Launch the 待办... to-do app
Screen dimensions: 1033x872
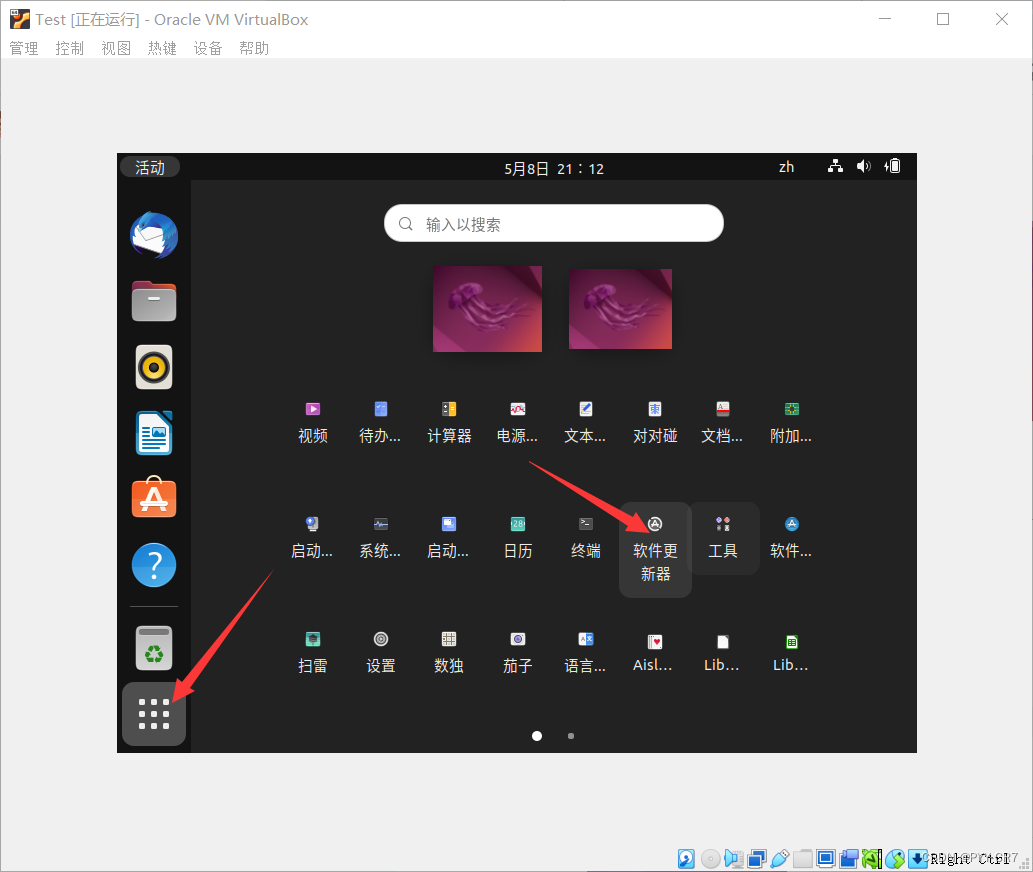380,422
